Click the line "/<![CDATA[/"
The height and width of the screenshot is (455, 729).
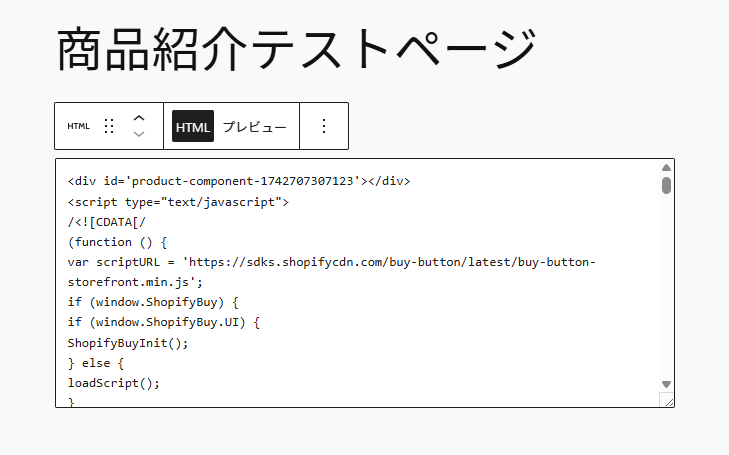106,222
